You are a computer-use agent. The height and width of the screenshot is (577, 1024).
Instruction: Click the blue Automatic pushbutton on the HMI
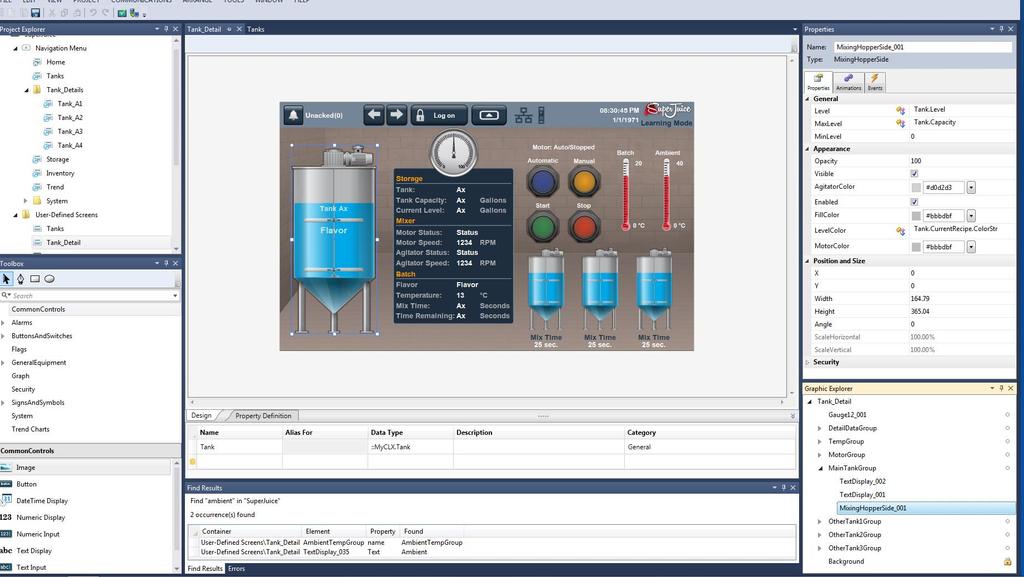click(542, 181)
